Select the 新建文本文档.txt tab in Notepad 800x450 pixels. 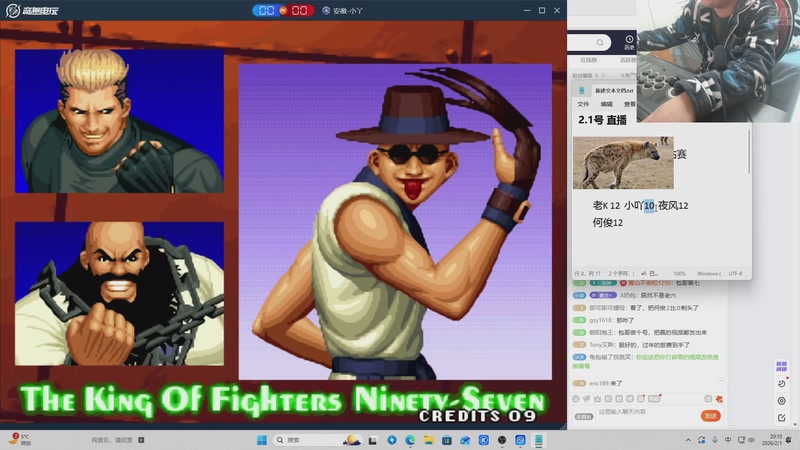pyautogui.click(x=614, y=90)
